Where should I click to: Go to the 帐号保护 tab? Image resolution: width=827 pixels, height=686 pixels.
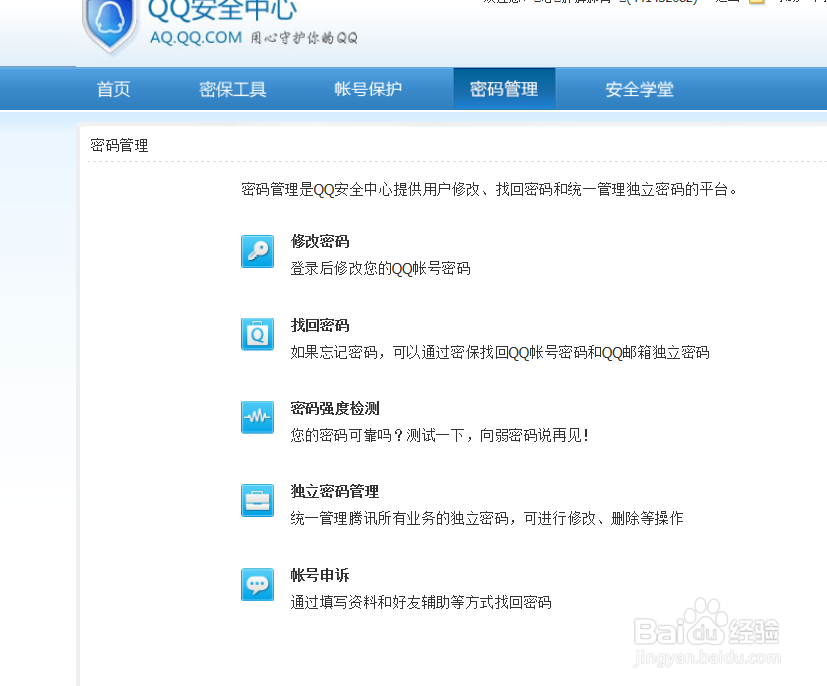click(x=368, y=88)
